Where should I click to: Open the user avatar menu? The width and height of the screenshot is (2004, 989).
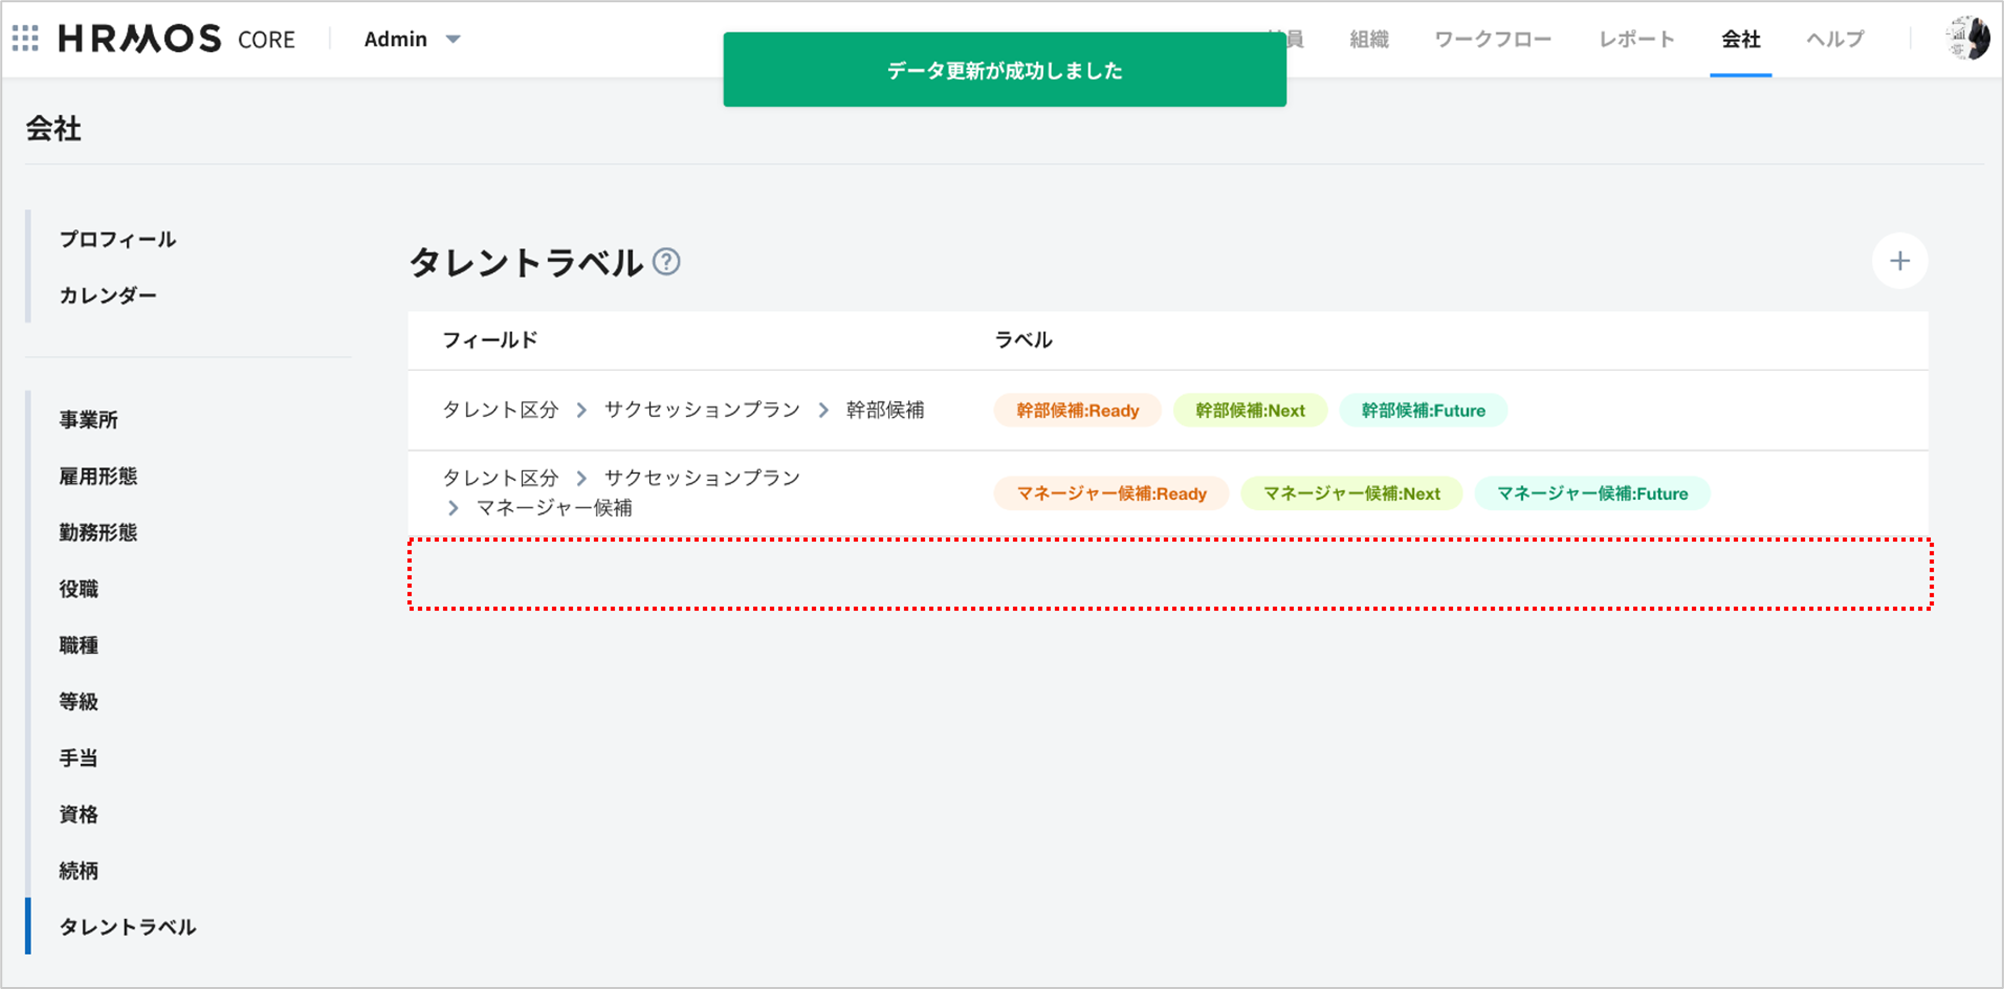(1967, 39)
